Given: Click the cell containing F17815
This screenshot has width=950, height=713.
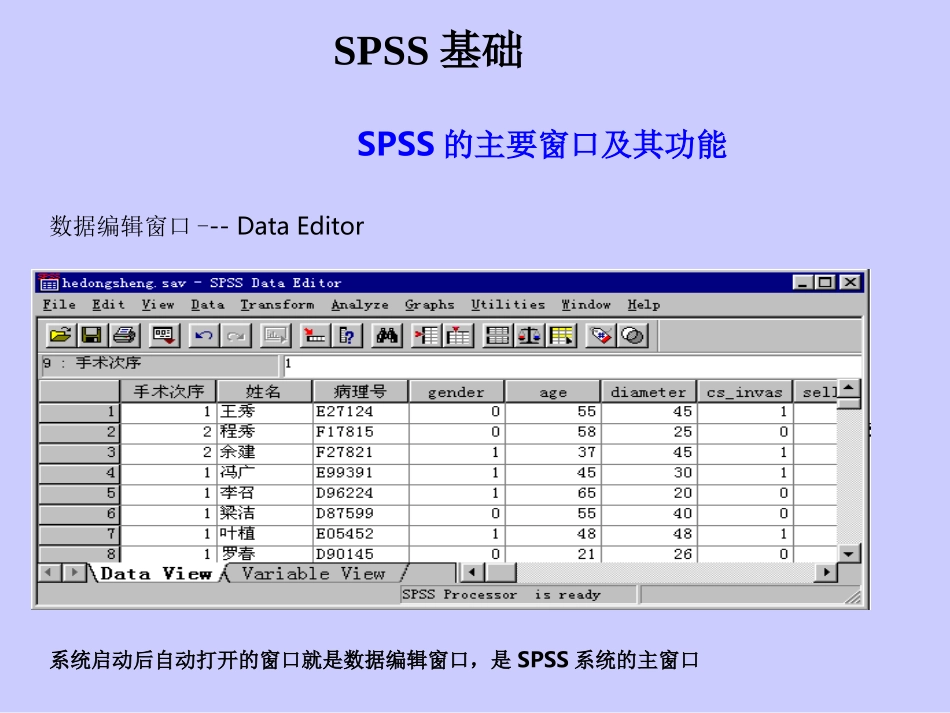Looking at the screenshot, I should pyautogui.click(x=360, y=432).
